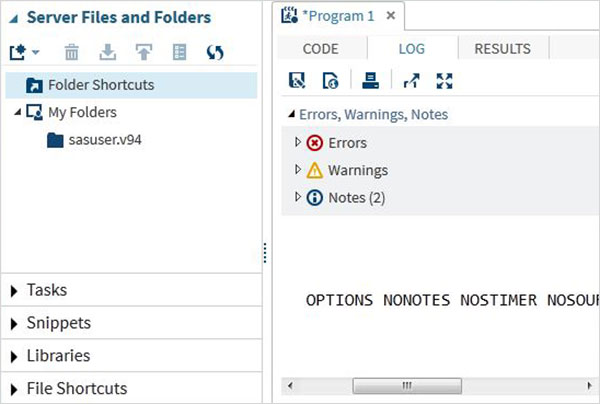Open the Properties icon in files toolbar

[x=179, y=51]
